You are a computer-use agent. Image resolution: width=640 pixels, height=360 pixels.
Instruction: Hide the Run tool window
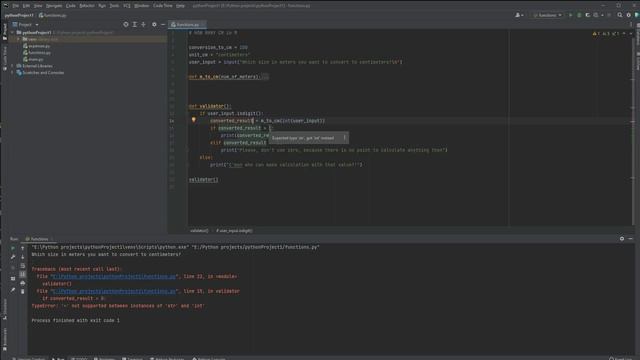631,239
